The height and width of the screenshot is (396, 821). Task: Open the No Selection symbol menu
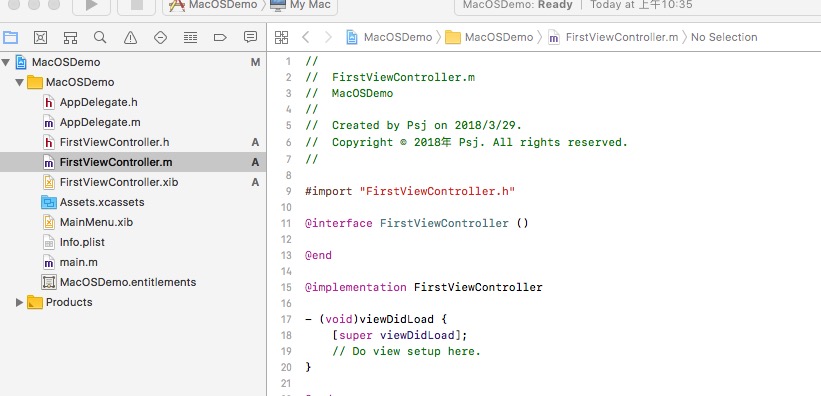click(x=724, y=37)
